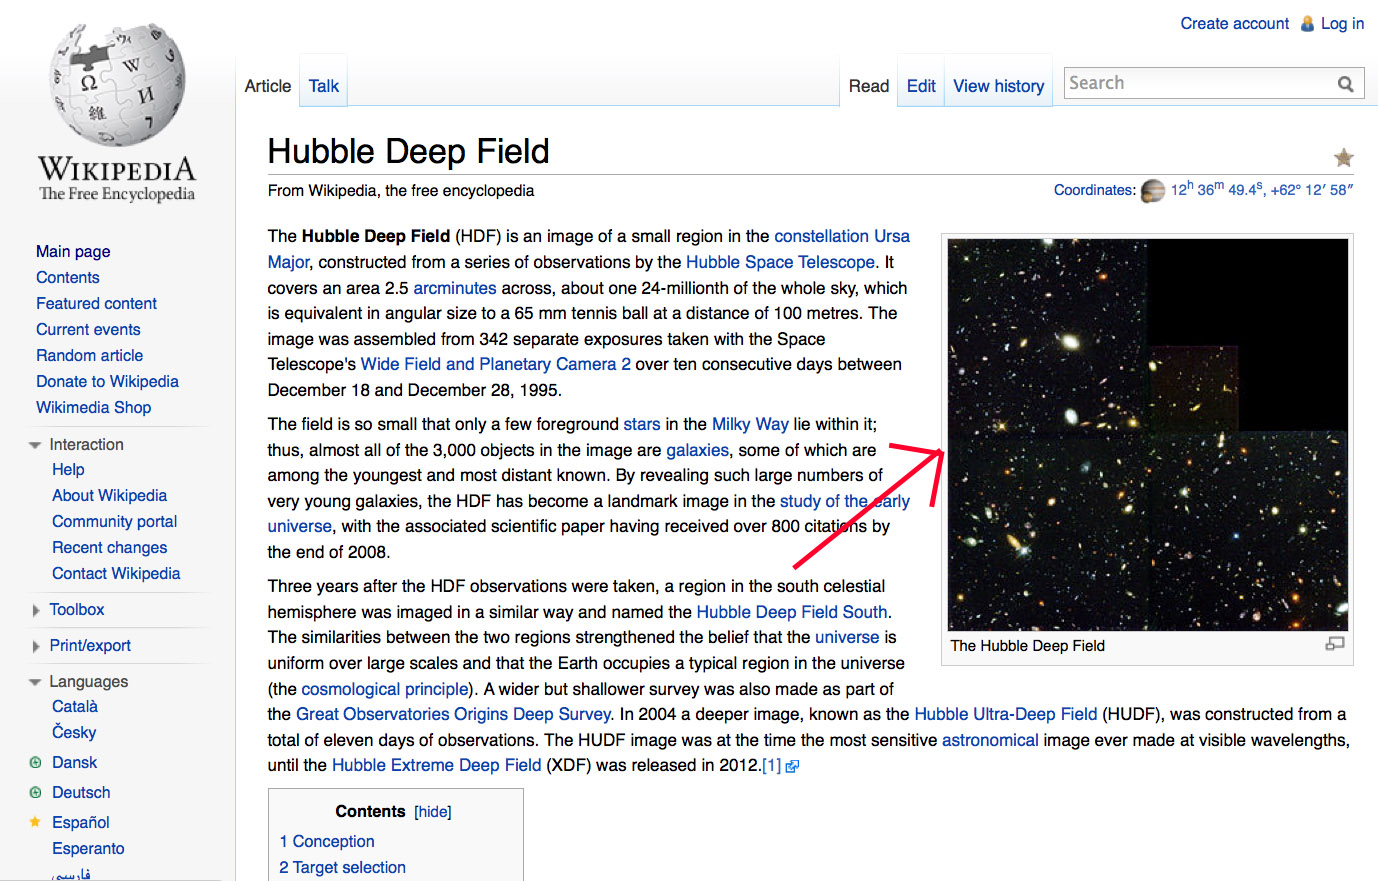
Task: Visit the Wikimedia Shop link
Action: pyautogui.click(x=93, y=407)
